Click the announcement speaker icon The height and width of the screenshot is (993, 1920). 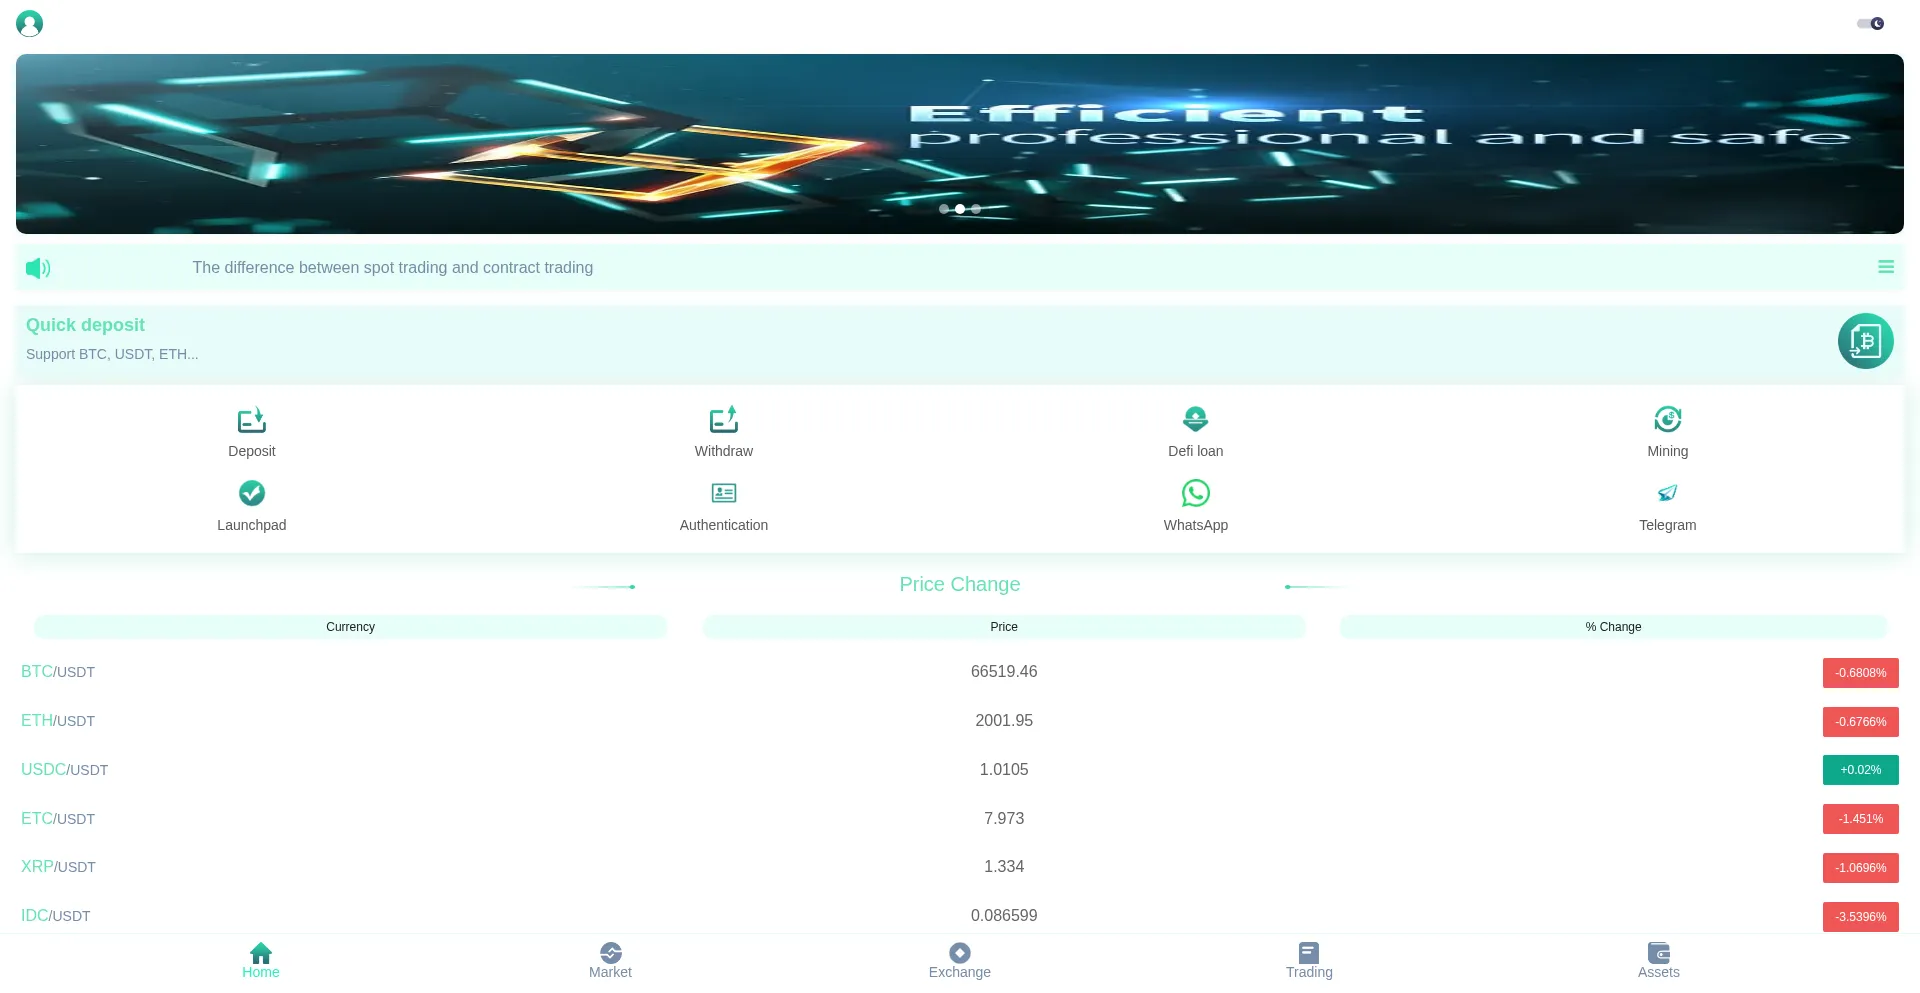tap(38, 268)
